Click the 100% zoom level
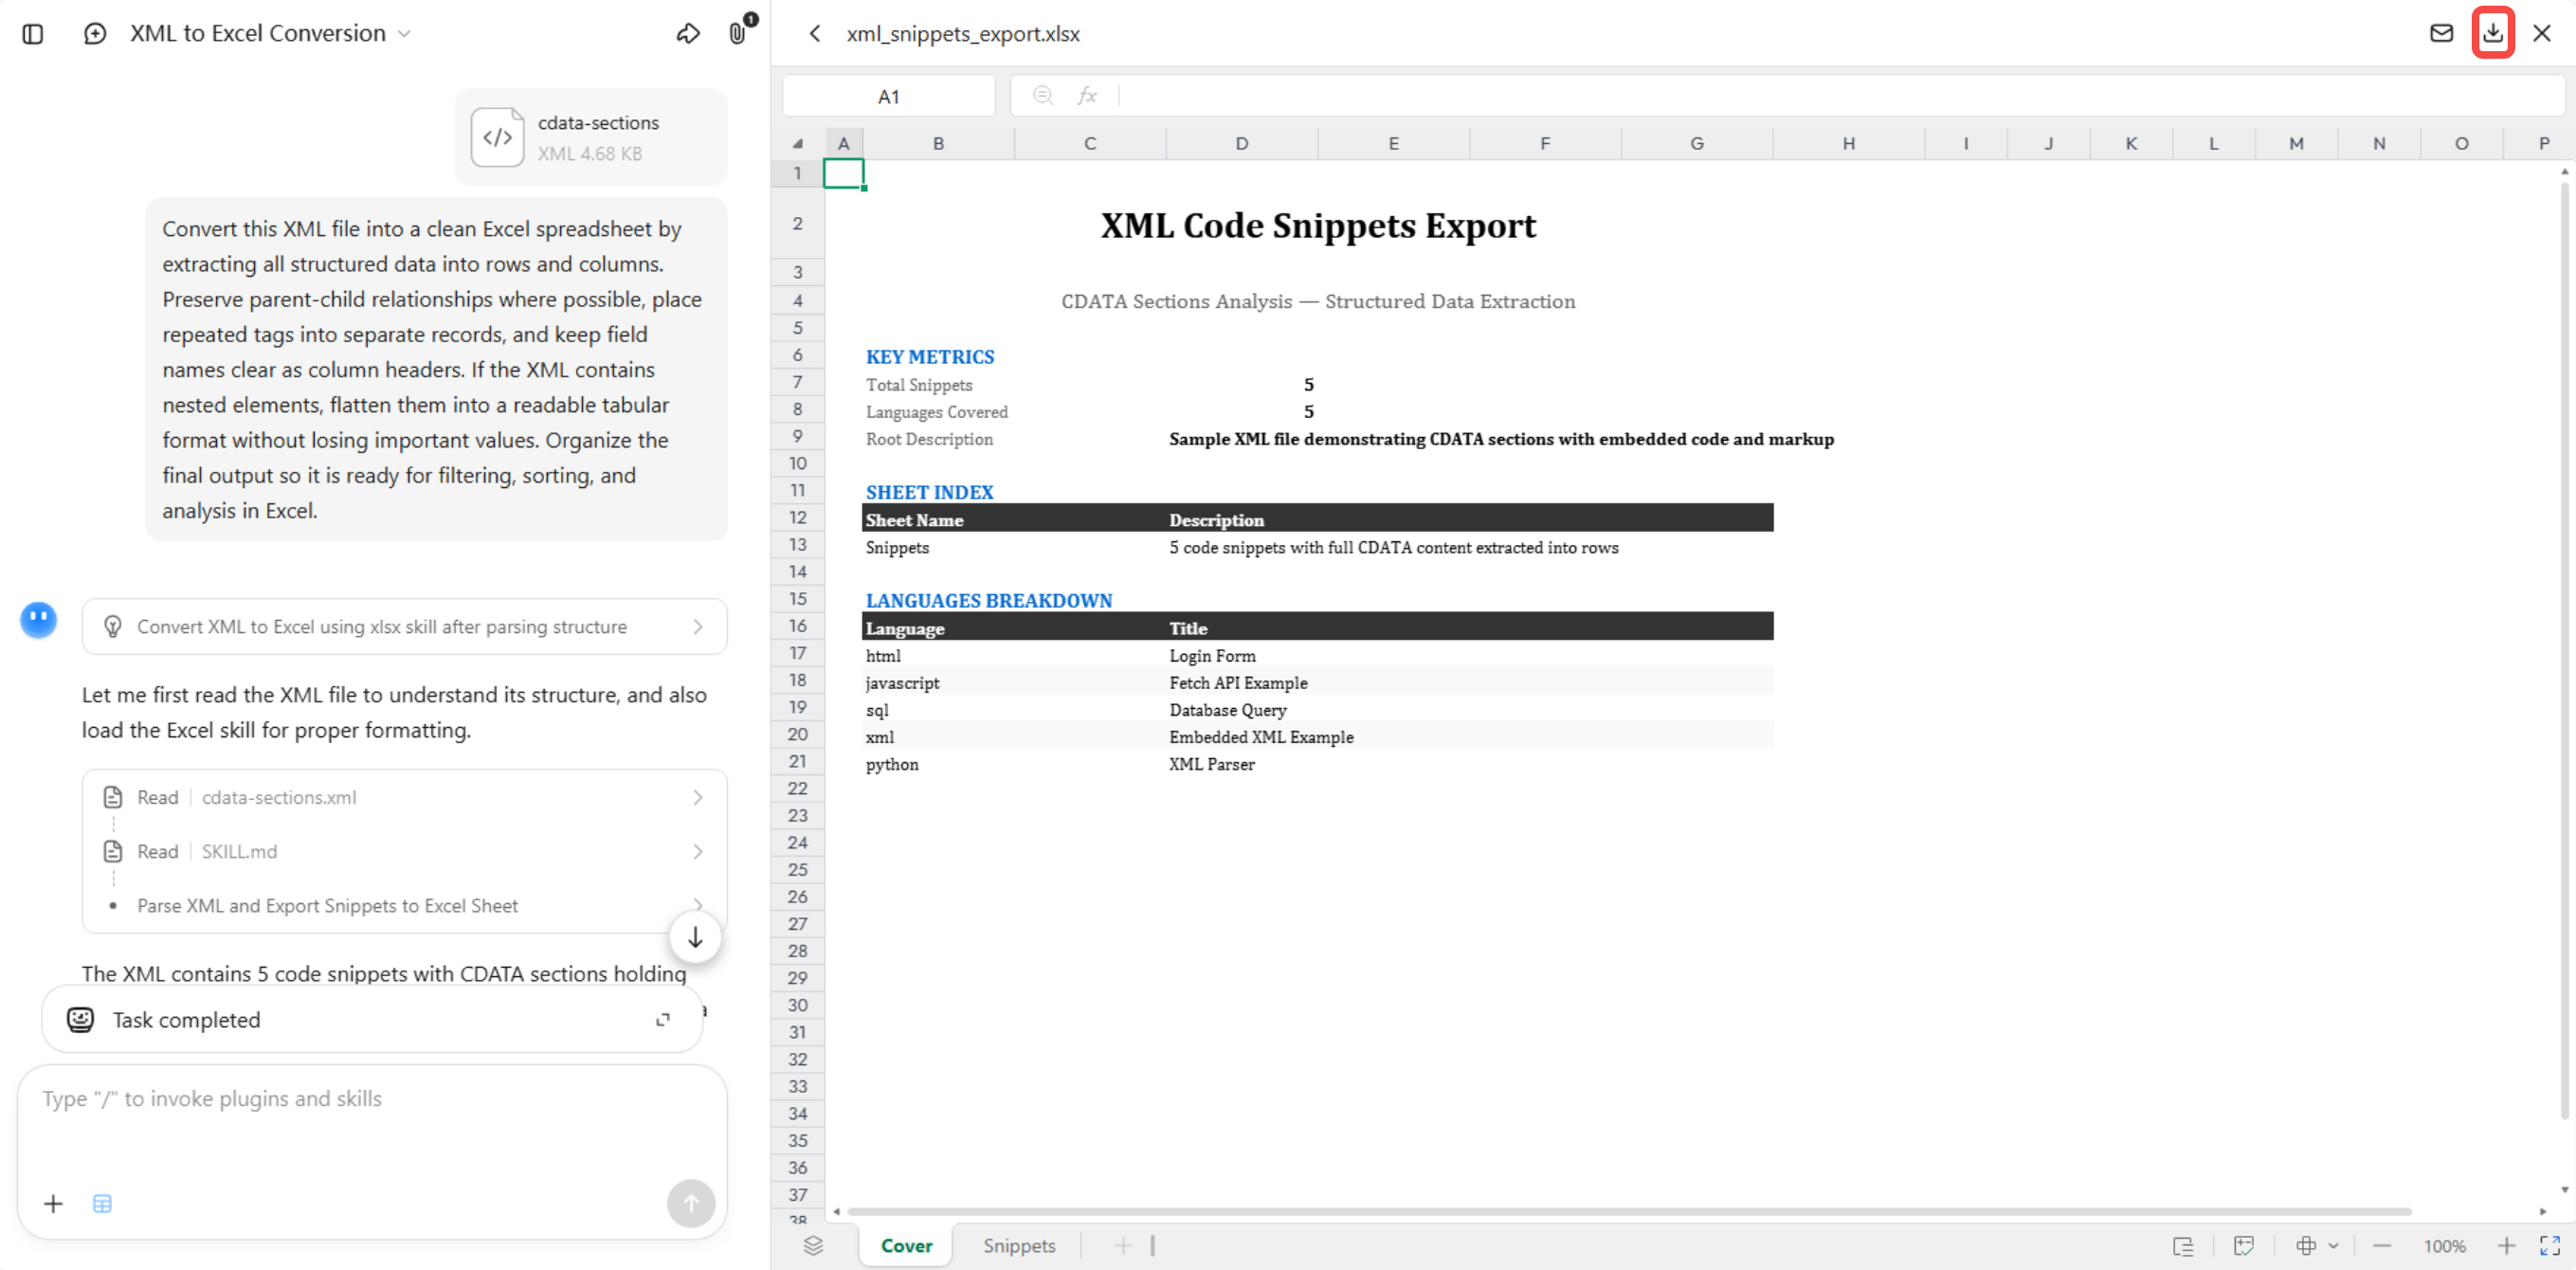Viewport: 2576px width, 1270px height. [2444, 1246]
